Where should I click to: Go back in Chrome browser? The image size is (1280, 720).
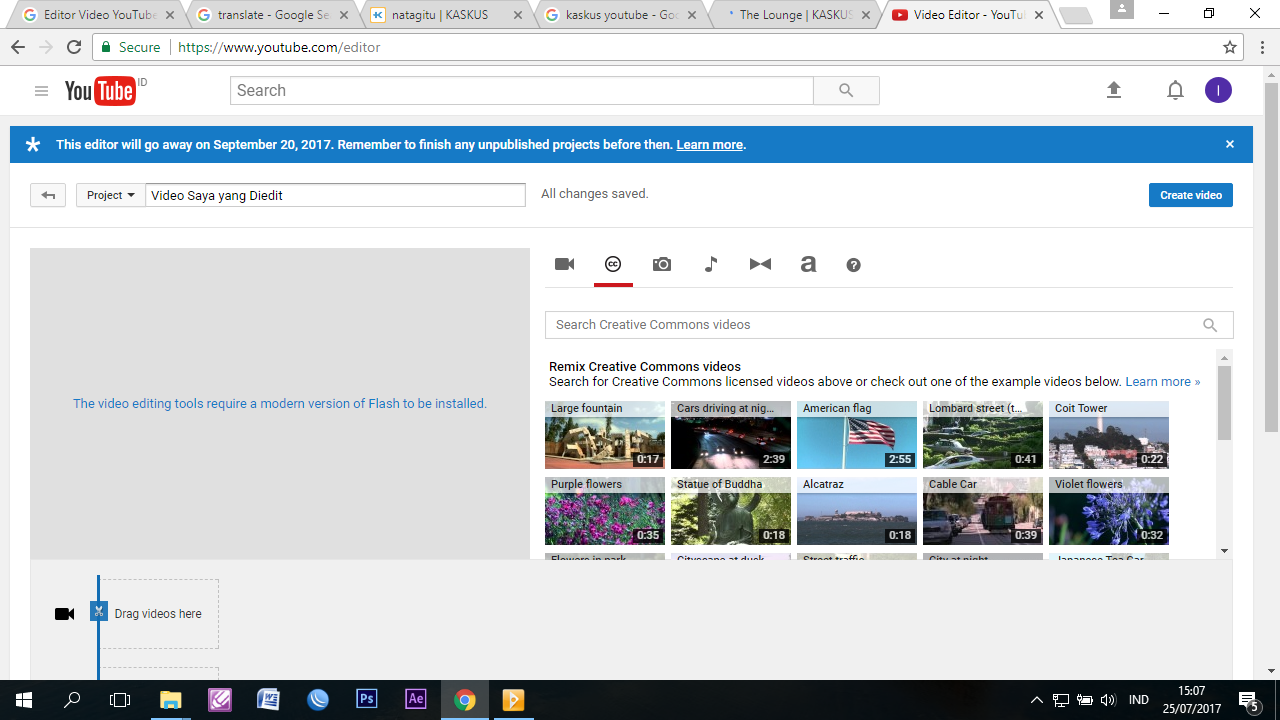18,47
